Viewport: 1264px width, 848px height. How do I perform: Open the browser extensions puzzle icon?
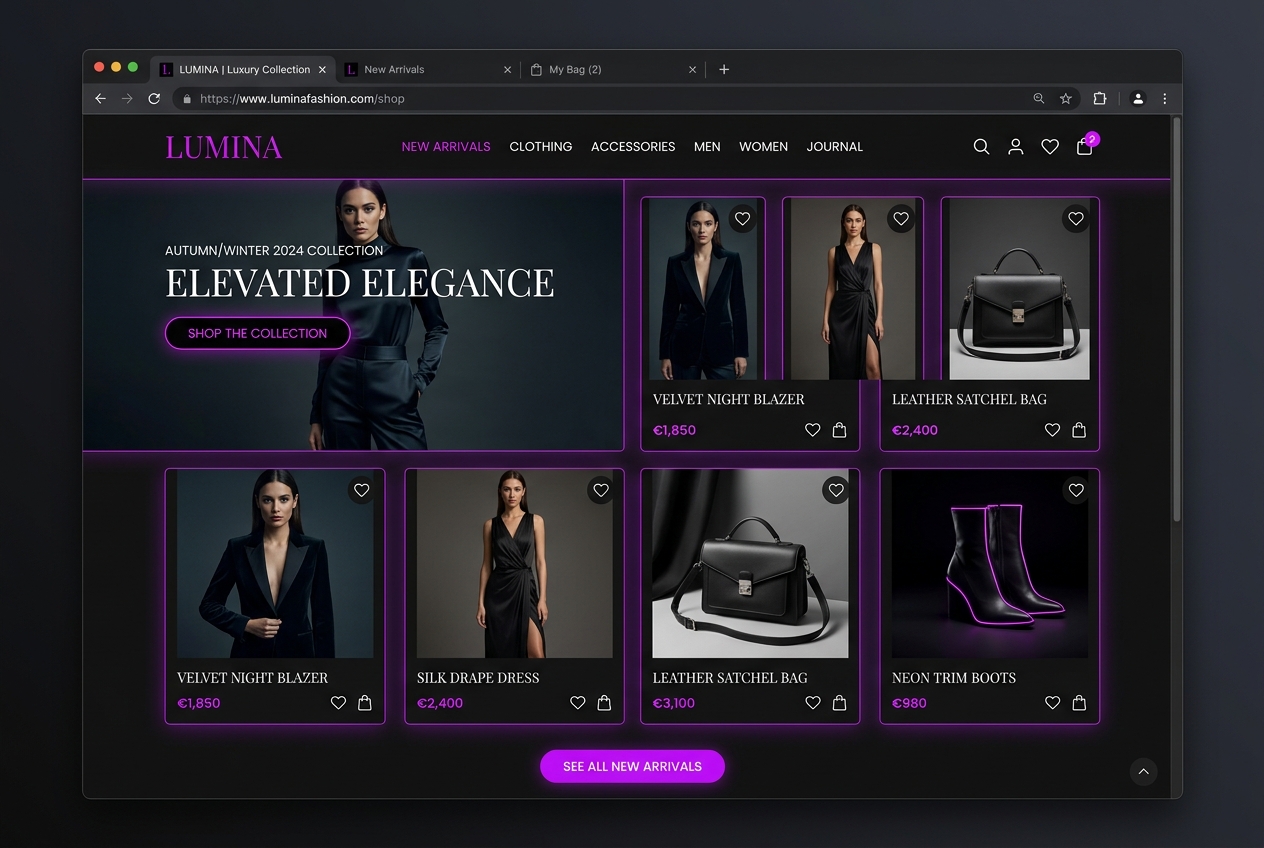pos(1100,98)
